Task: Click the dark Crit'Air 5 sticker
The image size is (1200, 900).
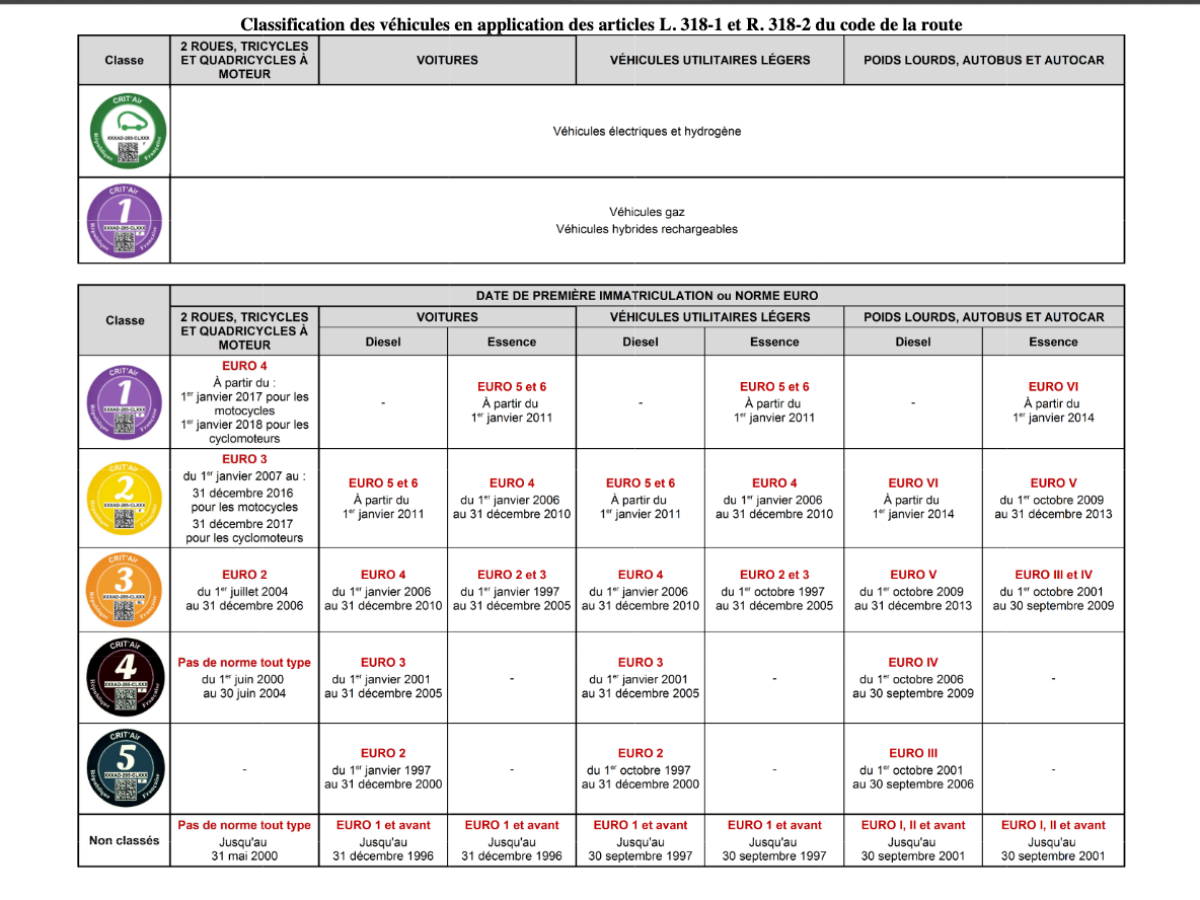Action: tap(125, 769)
